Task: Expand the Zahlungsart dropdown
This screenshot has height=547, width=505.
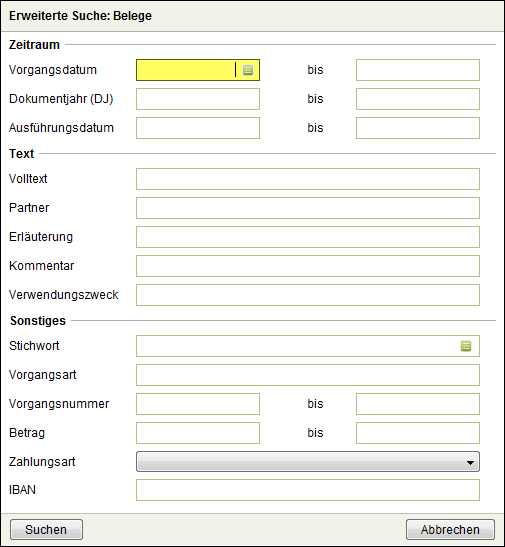Action: pos(308,462)
